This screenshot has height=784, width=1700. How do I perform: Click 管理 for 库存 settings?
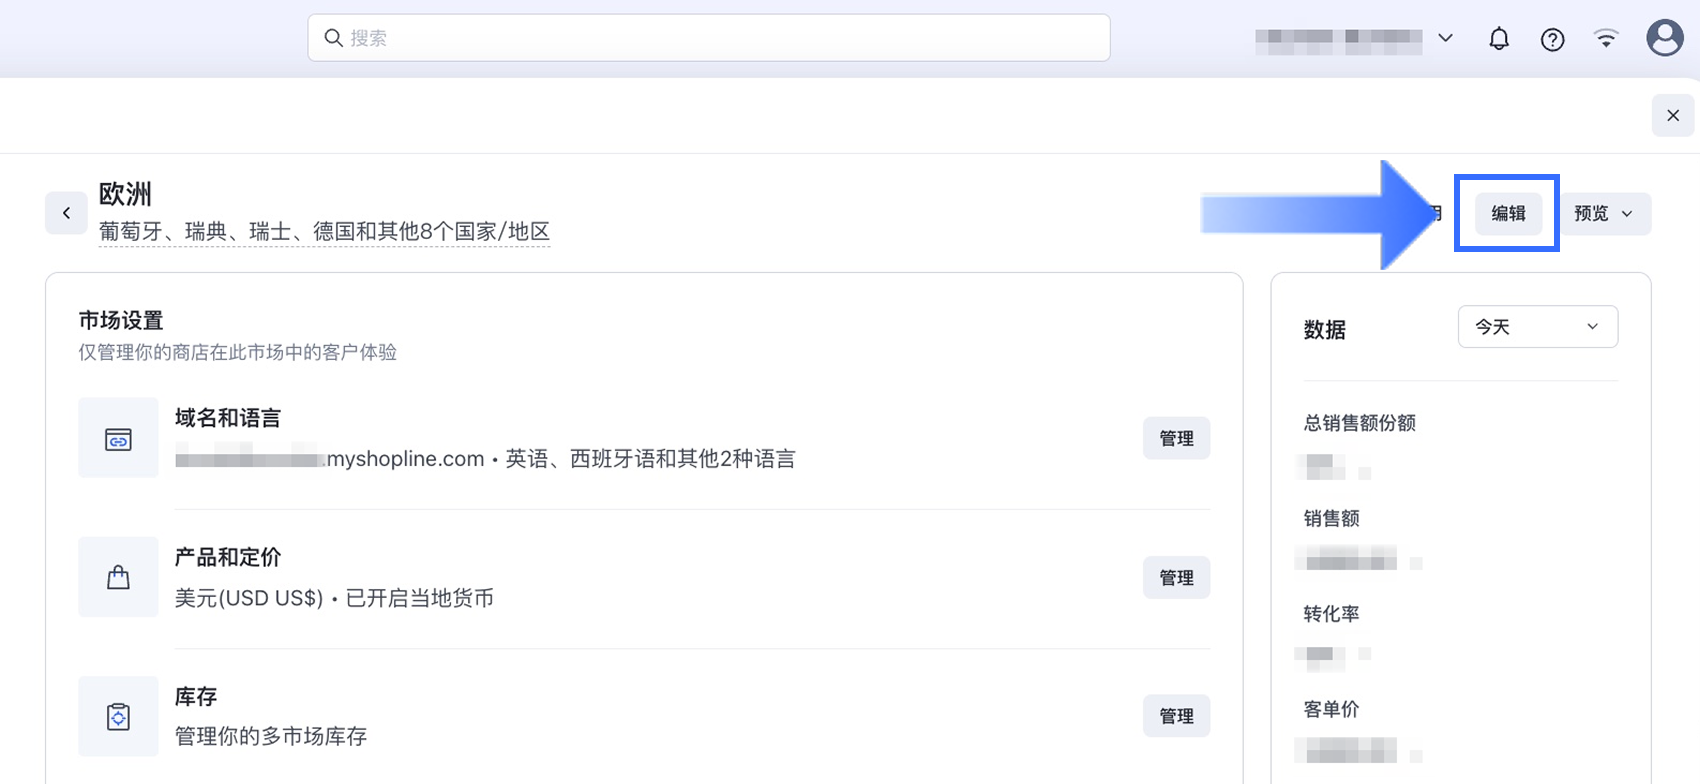[x=1176, y=716]
